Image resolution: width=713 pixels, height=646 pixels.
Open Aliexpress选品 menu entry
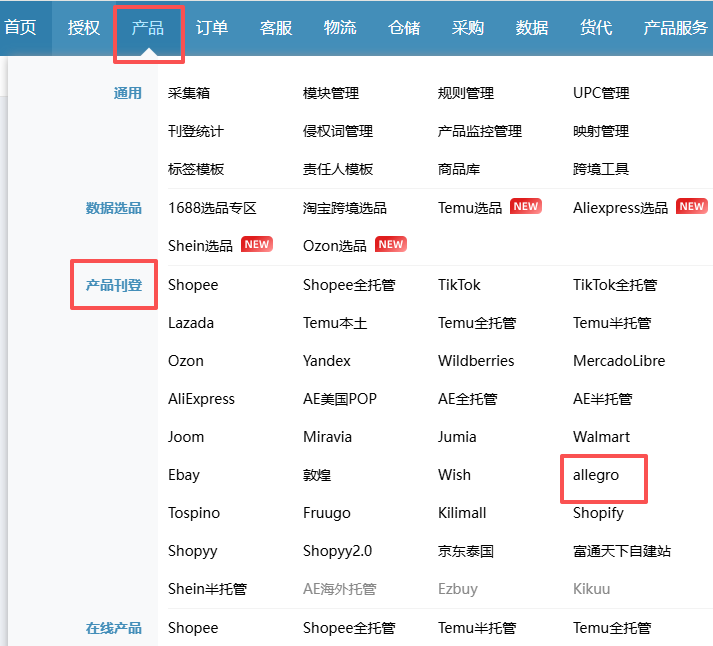(x=620, y=208)
